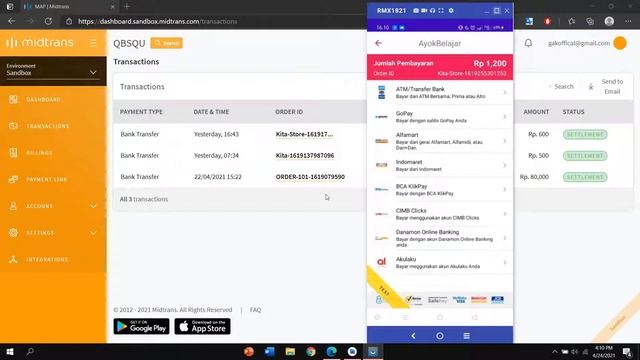640x360 pixels.
Task: Click the PAYMENT TYPE column header
Action: pyautogui.click(x=141, y=112)
